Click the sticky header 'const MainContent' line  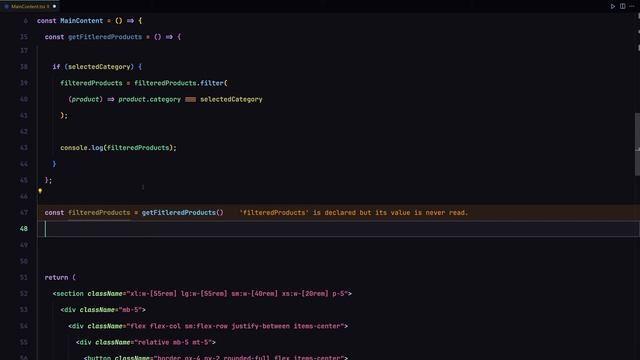click(x=89, y=21)
